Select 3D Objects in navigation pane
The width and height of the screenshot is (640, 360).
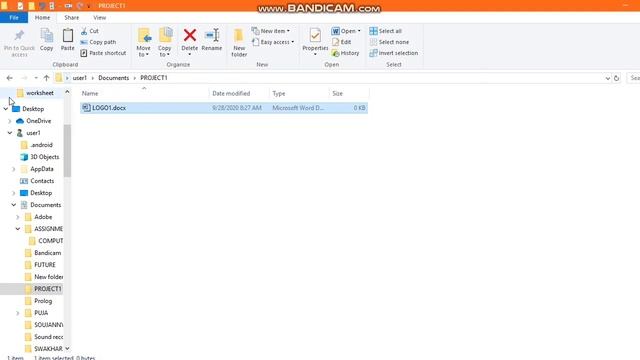44,157
